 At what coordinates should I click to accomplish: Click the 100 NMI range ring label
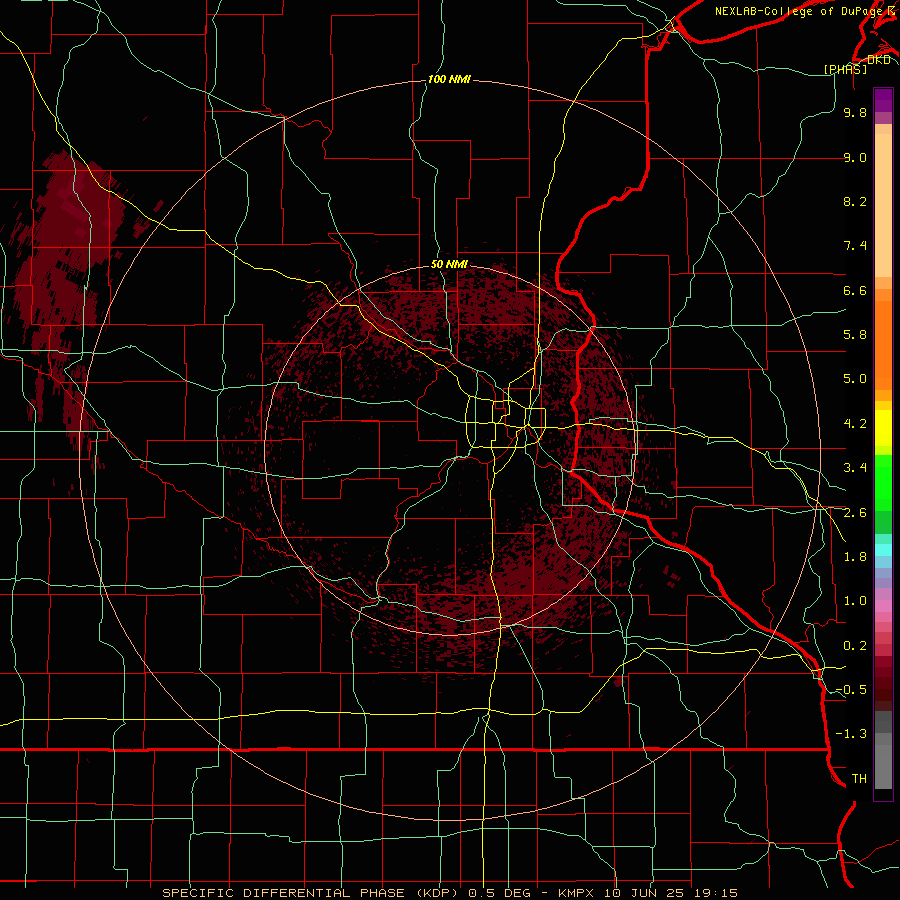449,79
